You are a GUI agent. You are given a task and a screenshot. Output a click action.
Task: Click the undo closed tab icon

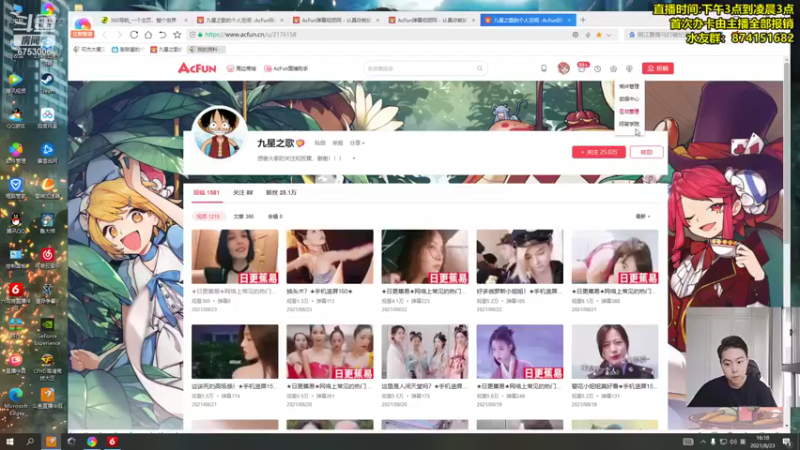(162, 35)
